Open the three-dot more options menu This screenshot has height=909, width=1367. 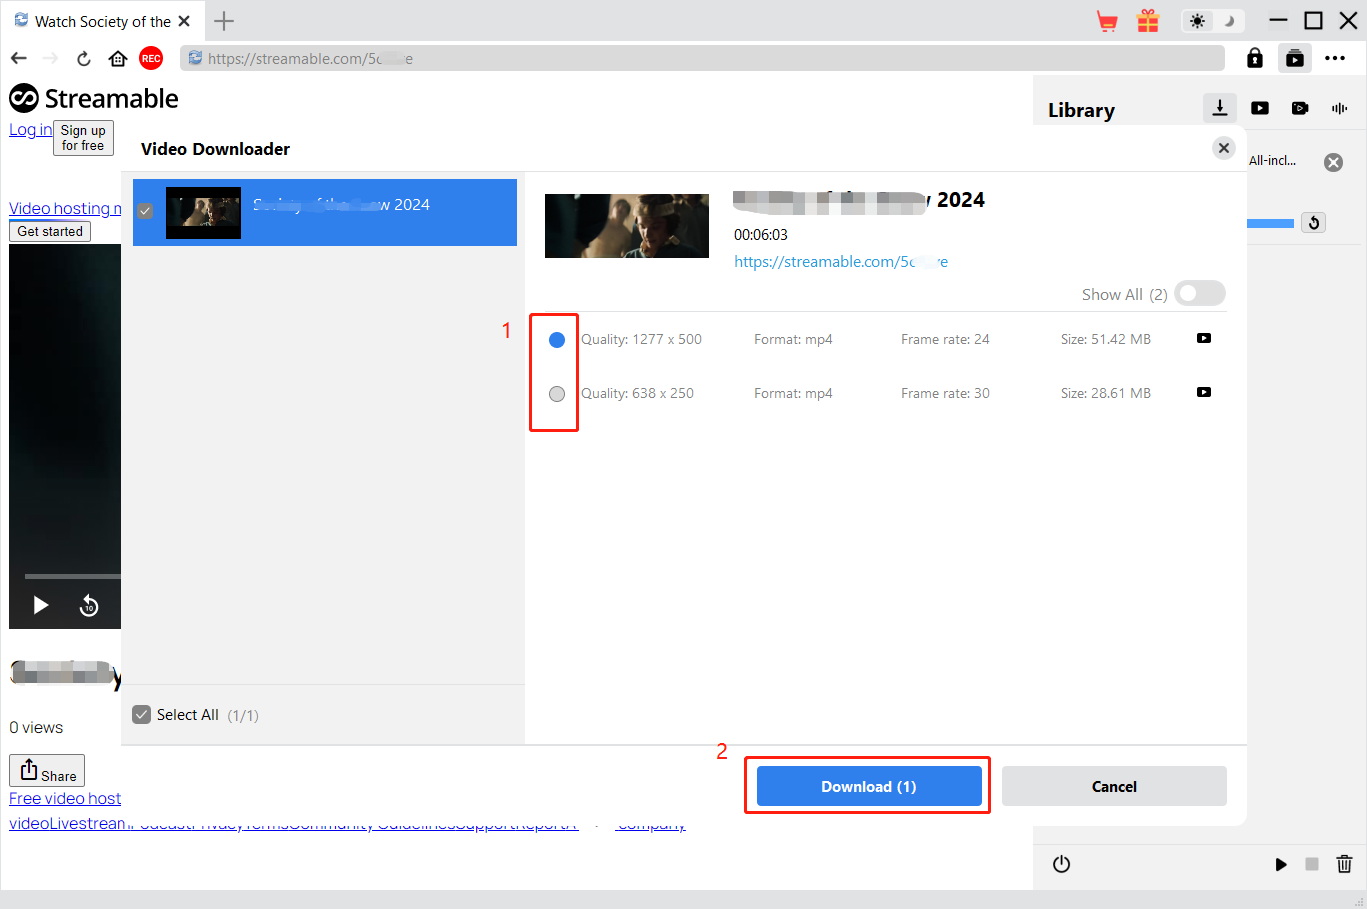pos(1335,59)
